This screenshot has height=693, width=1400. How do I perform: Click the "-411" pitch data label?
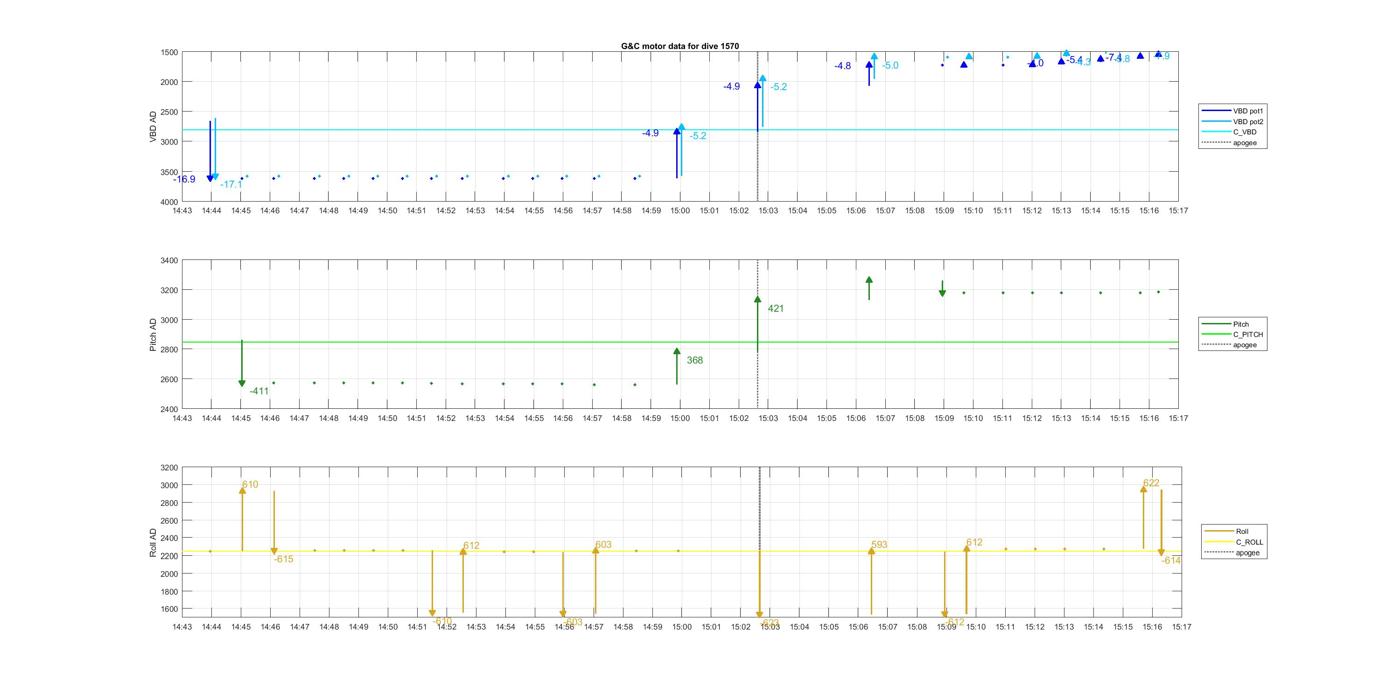click(x=259, y=391)
